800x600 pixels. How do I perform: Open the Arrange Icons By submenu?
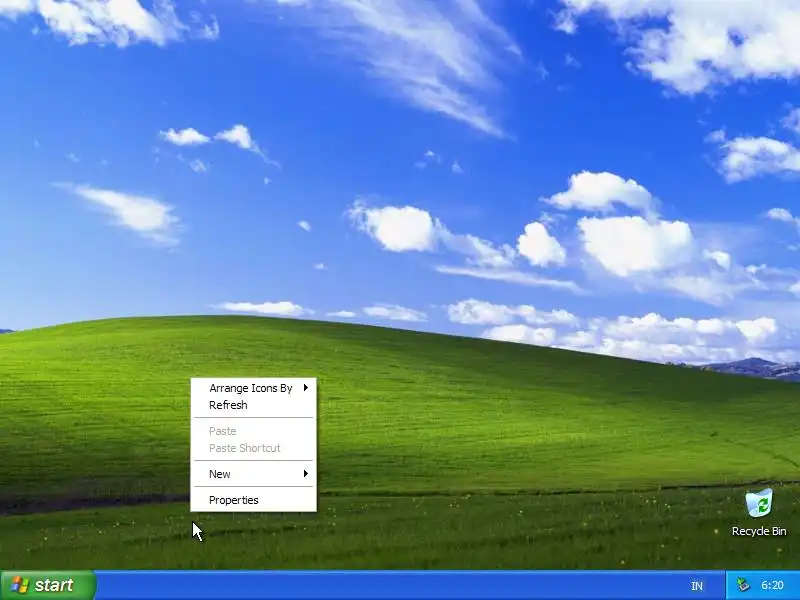point(253,388)
